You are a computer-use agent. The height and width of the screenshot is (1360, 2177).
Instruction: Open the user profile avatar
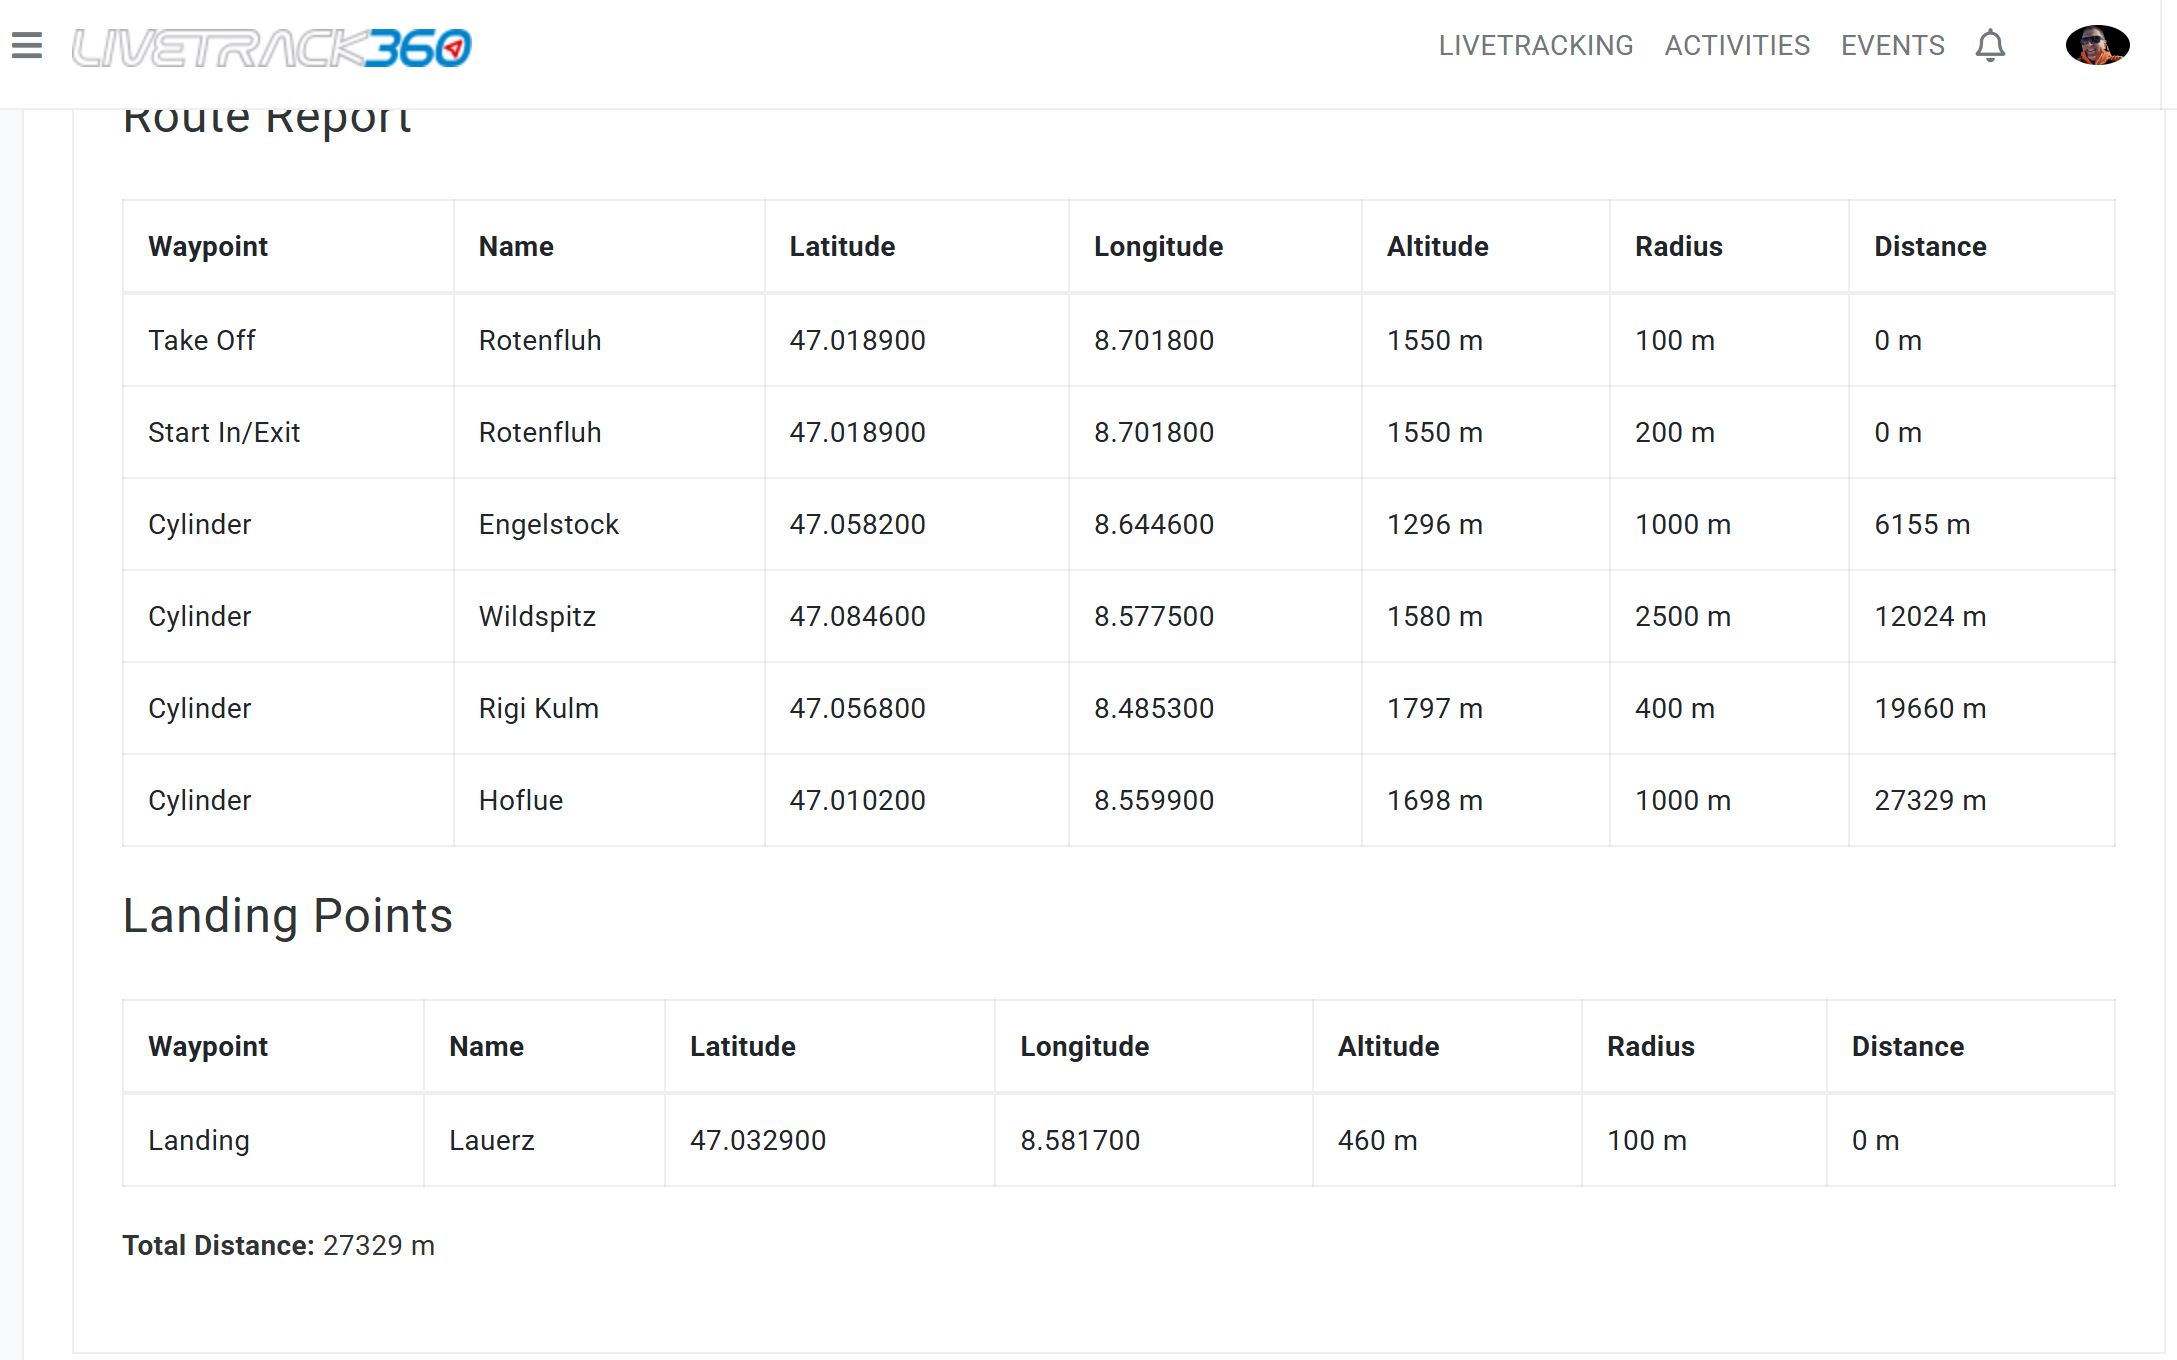click(2097, 45)
